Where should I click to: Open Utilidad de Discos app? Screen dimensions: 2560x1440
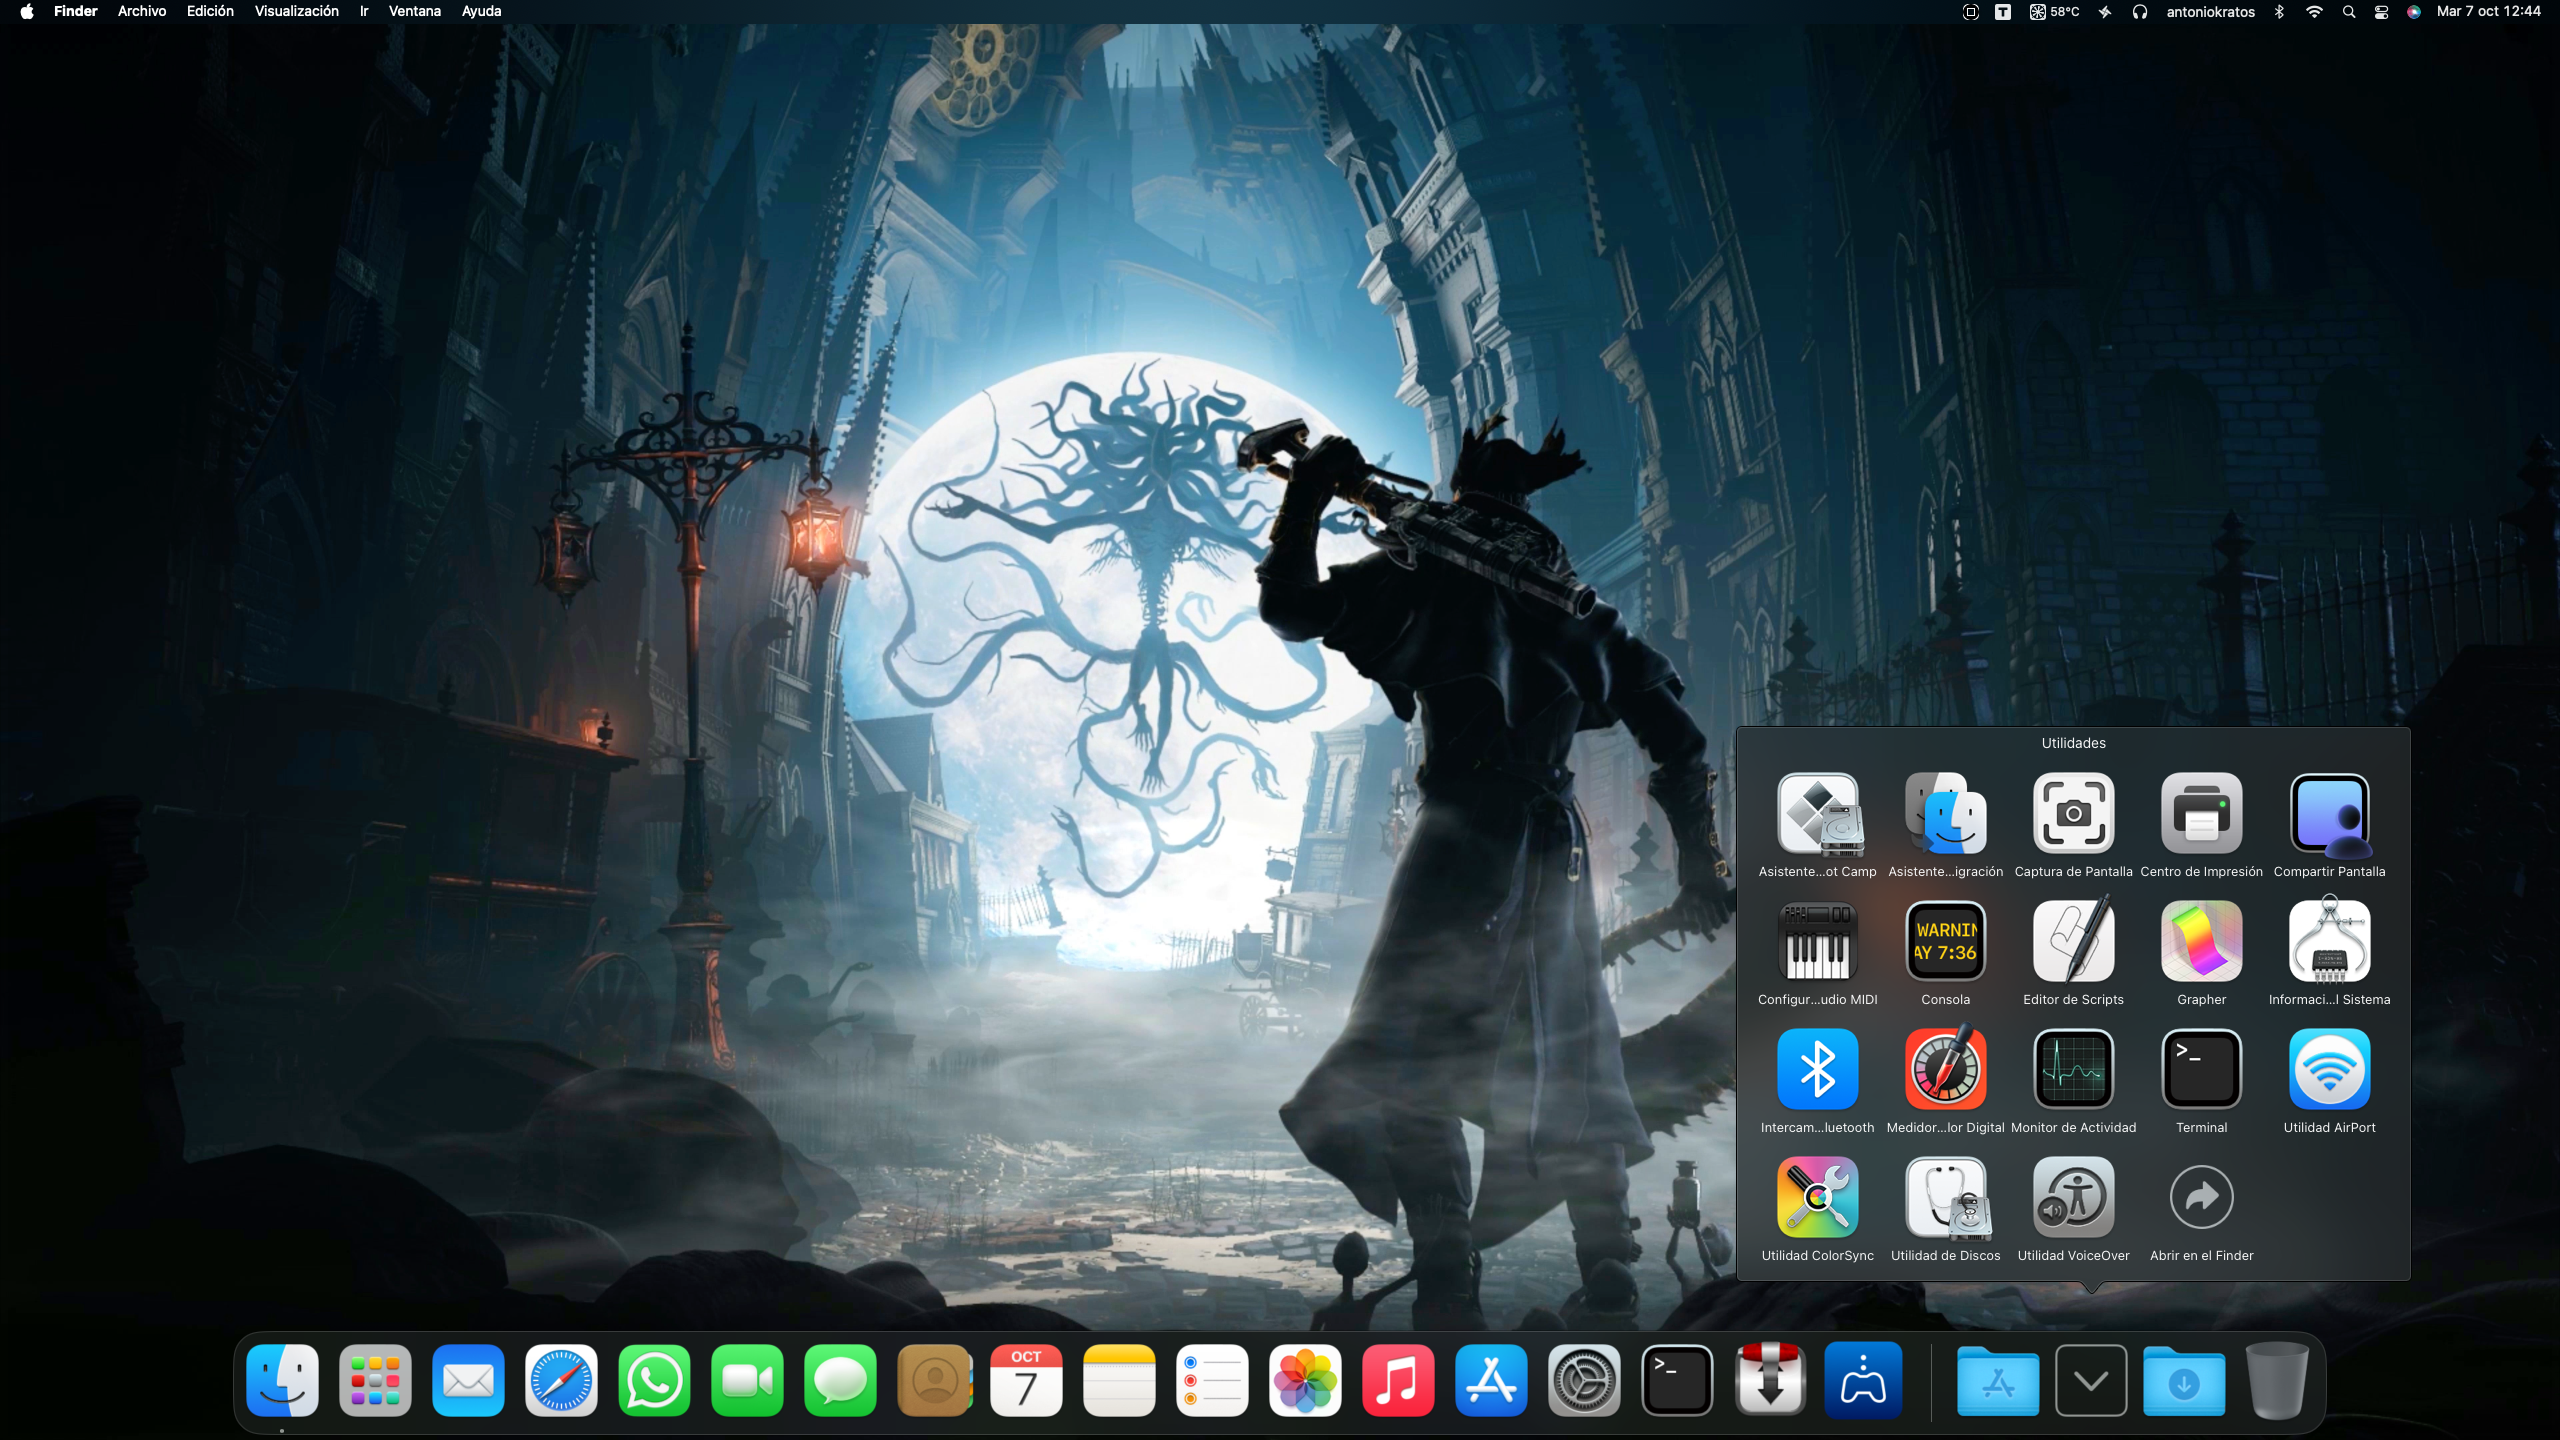point(1945,1198)
